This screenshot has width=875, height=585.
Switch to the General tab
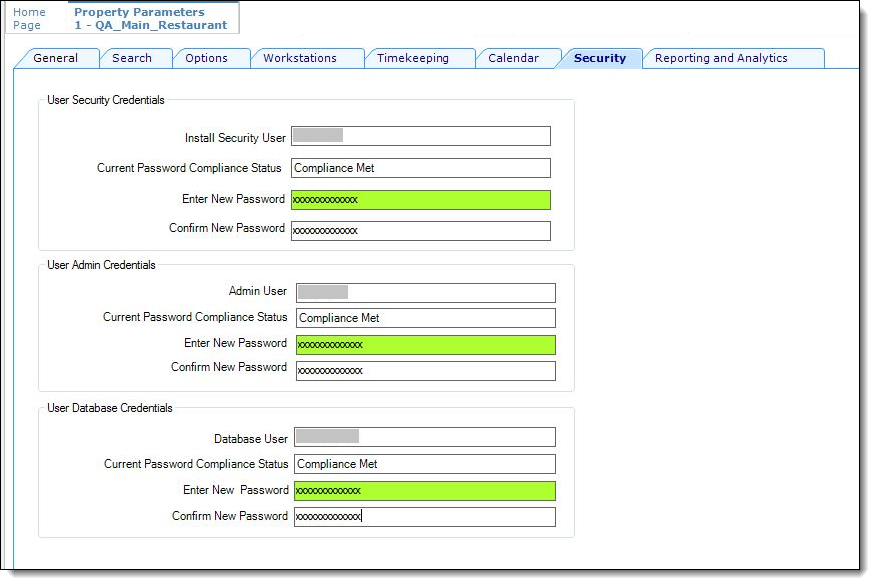(x=55, y=58)
